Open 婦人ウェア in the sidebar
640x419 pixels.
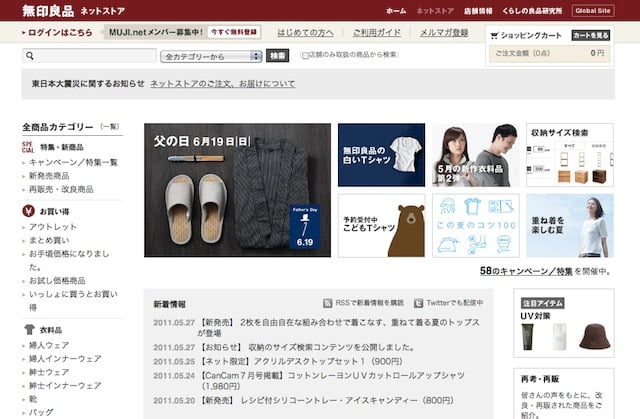pyautogui.click(x=49, y=345)
